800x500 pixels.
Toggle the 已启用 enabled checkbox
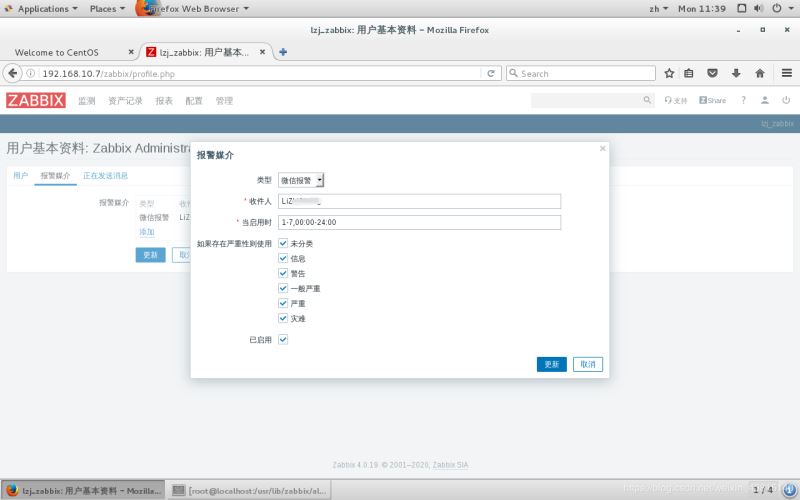pos(283,339)
